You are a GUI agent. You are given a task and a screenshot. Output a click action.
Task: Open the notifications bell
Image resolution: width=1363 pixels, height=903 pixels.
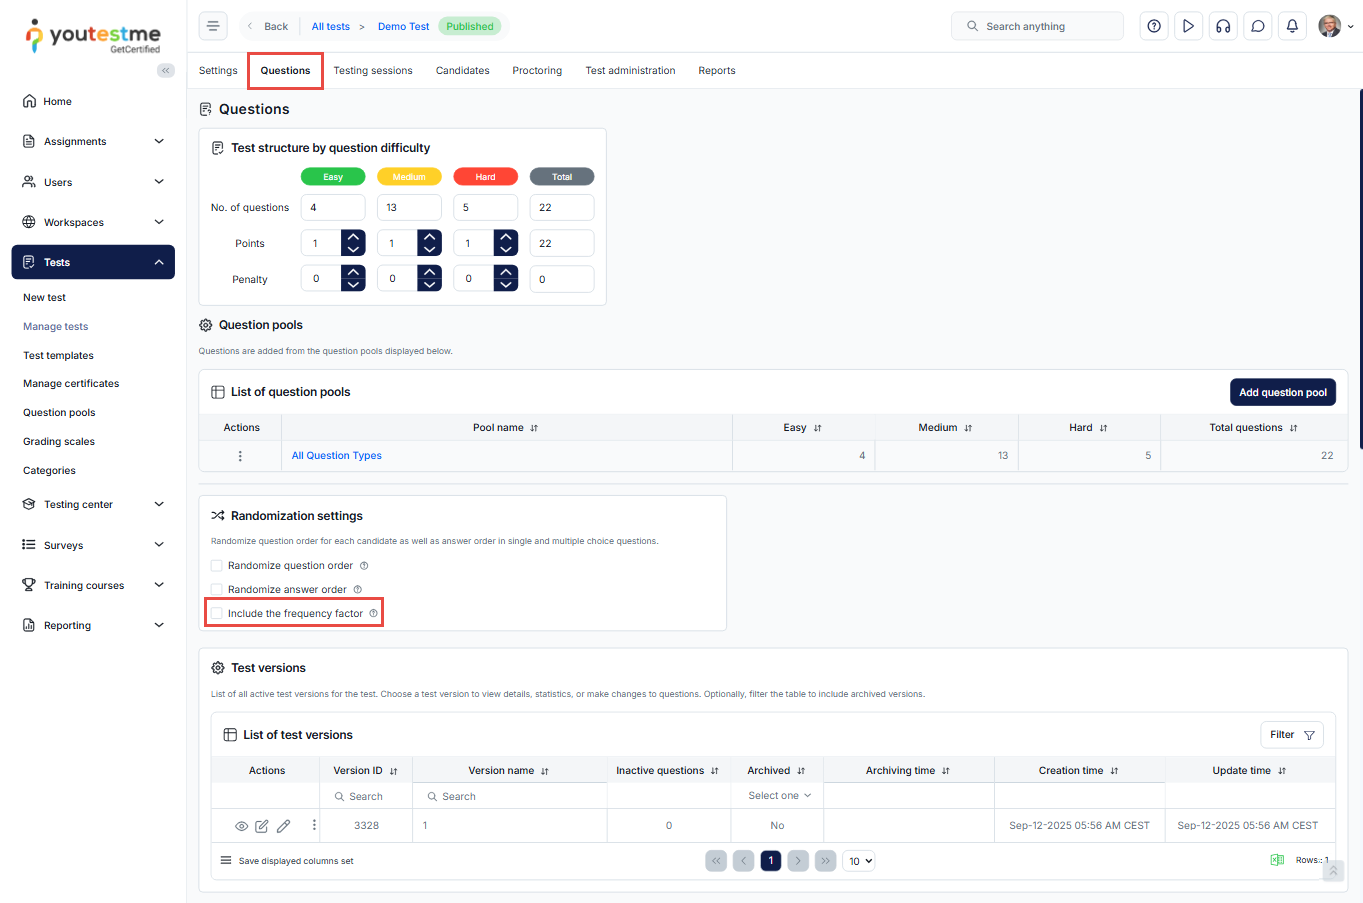tap(1292, 26)
